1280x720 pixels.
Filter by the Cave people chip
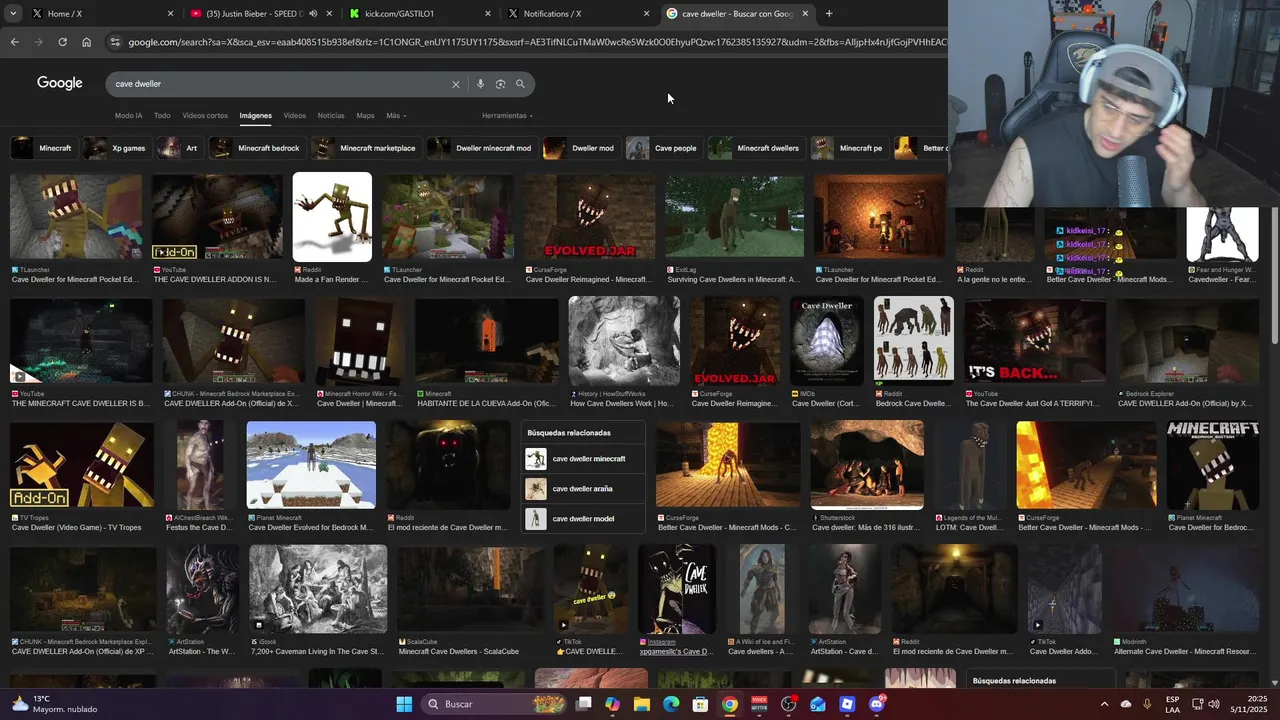click(663, 148)
